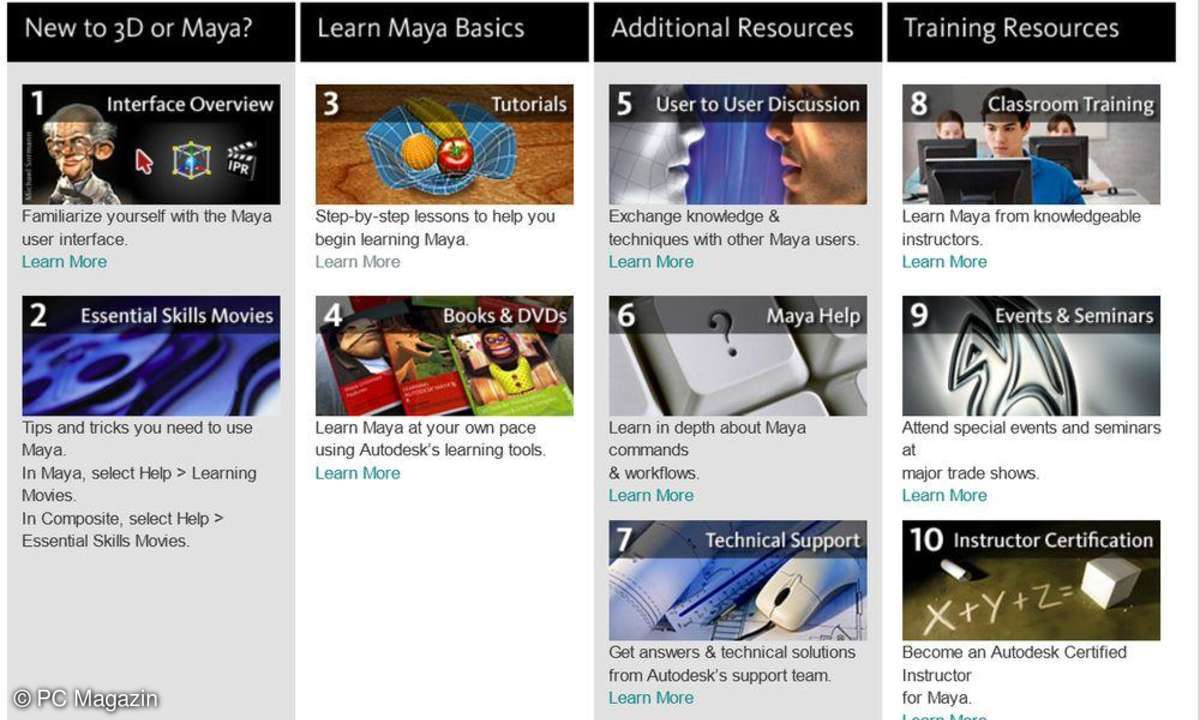This screenshot has width=1200, height=720.
Task: Click Learn More under Interface Overview
Action: click(64, 262)
